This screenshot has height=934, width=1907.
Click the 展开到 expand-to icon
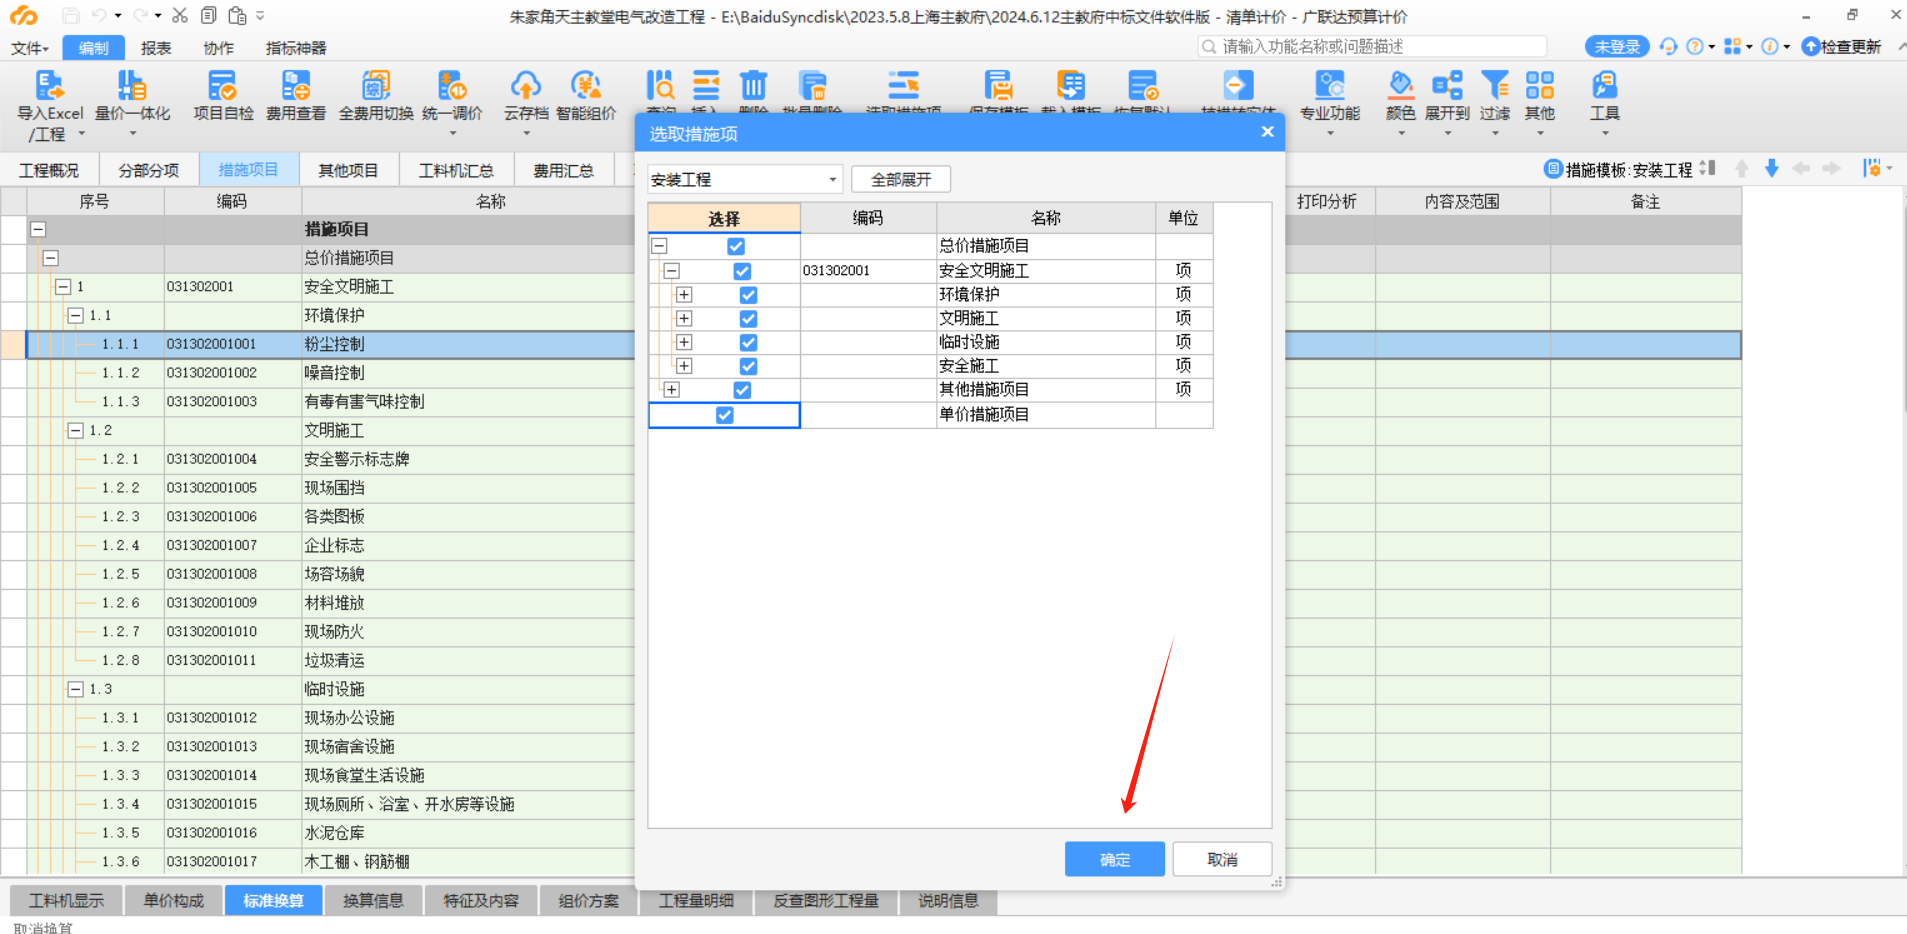tap(1447, 86)
